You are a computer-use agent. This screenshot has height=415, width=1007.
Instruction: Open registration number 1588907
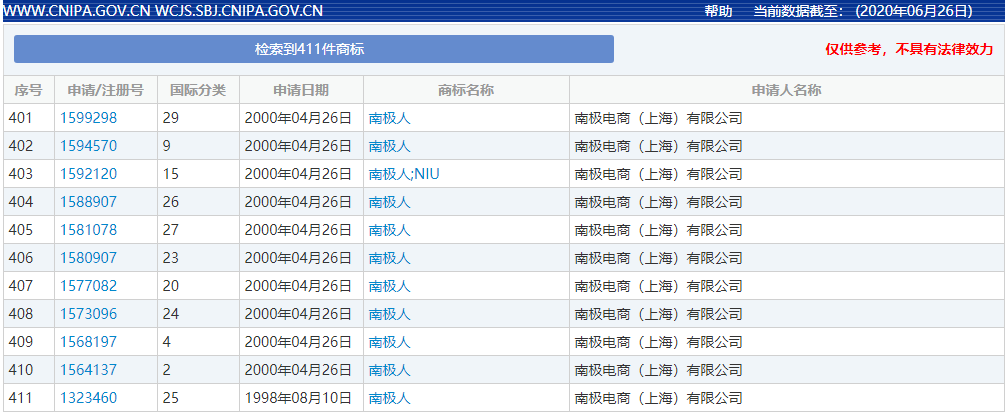[x=89, y=202]
